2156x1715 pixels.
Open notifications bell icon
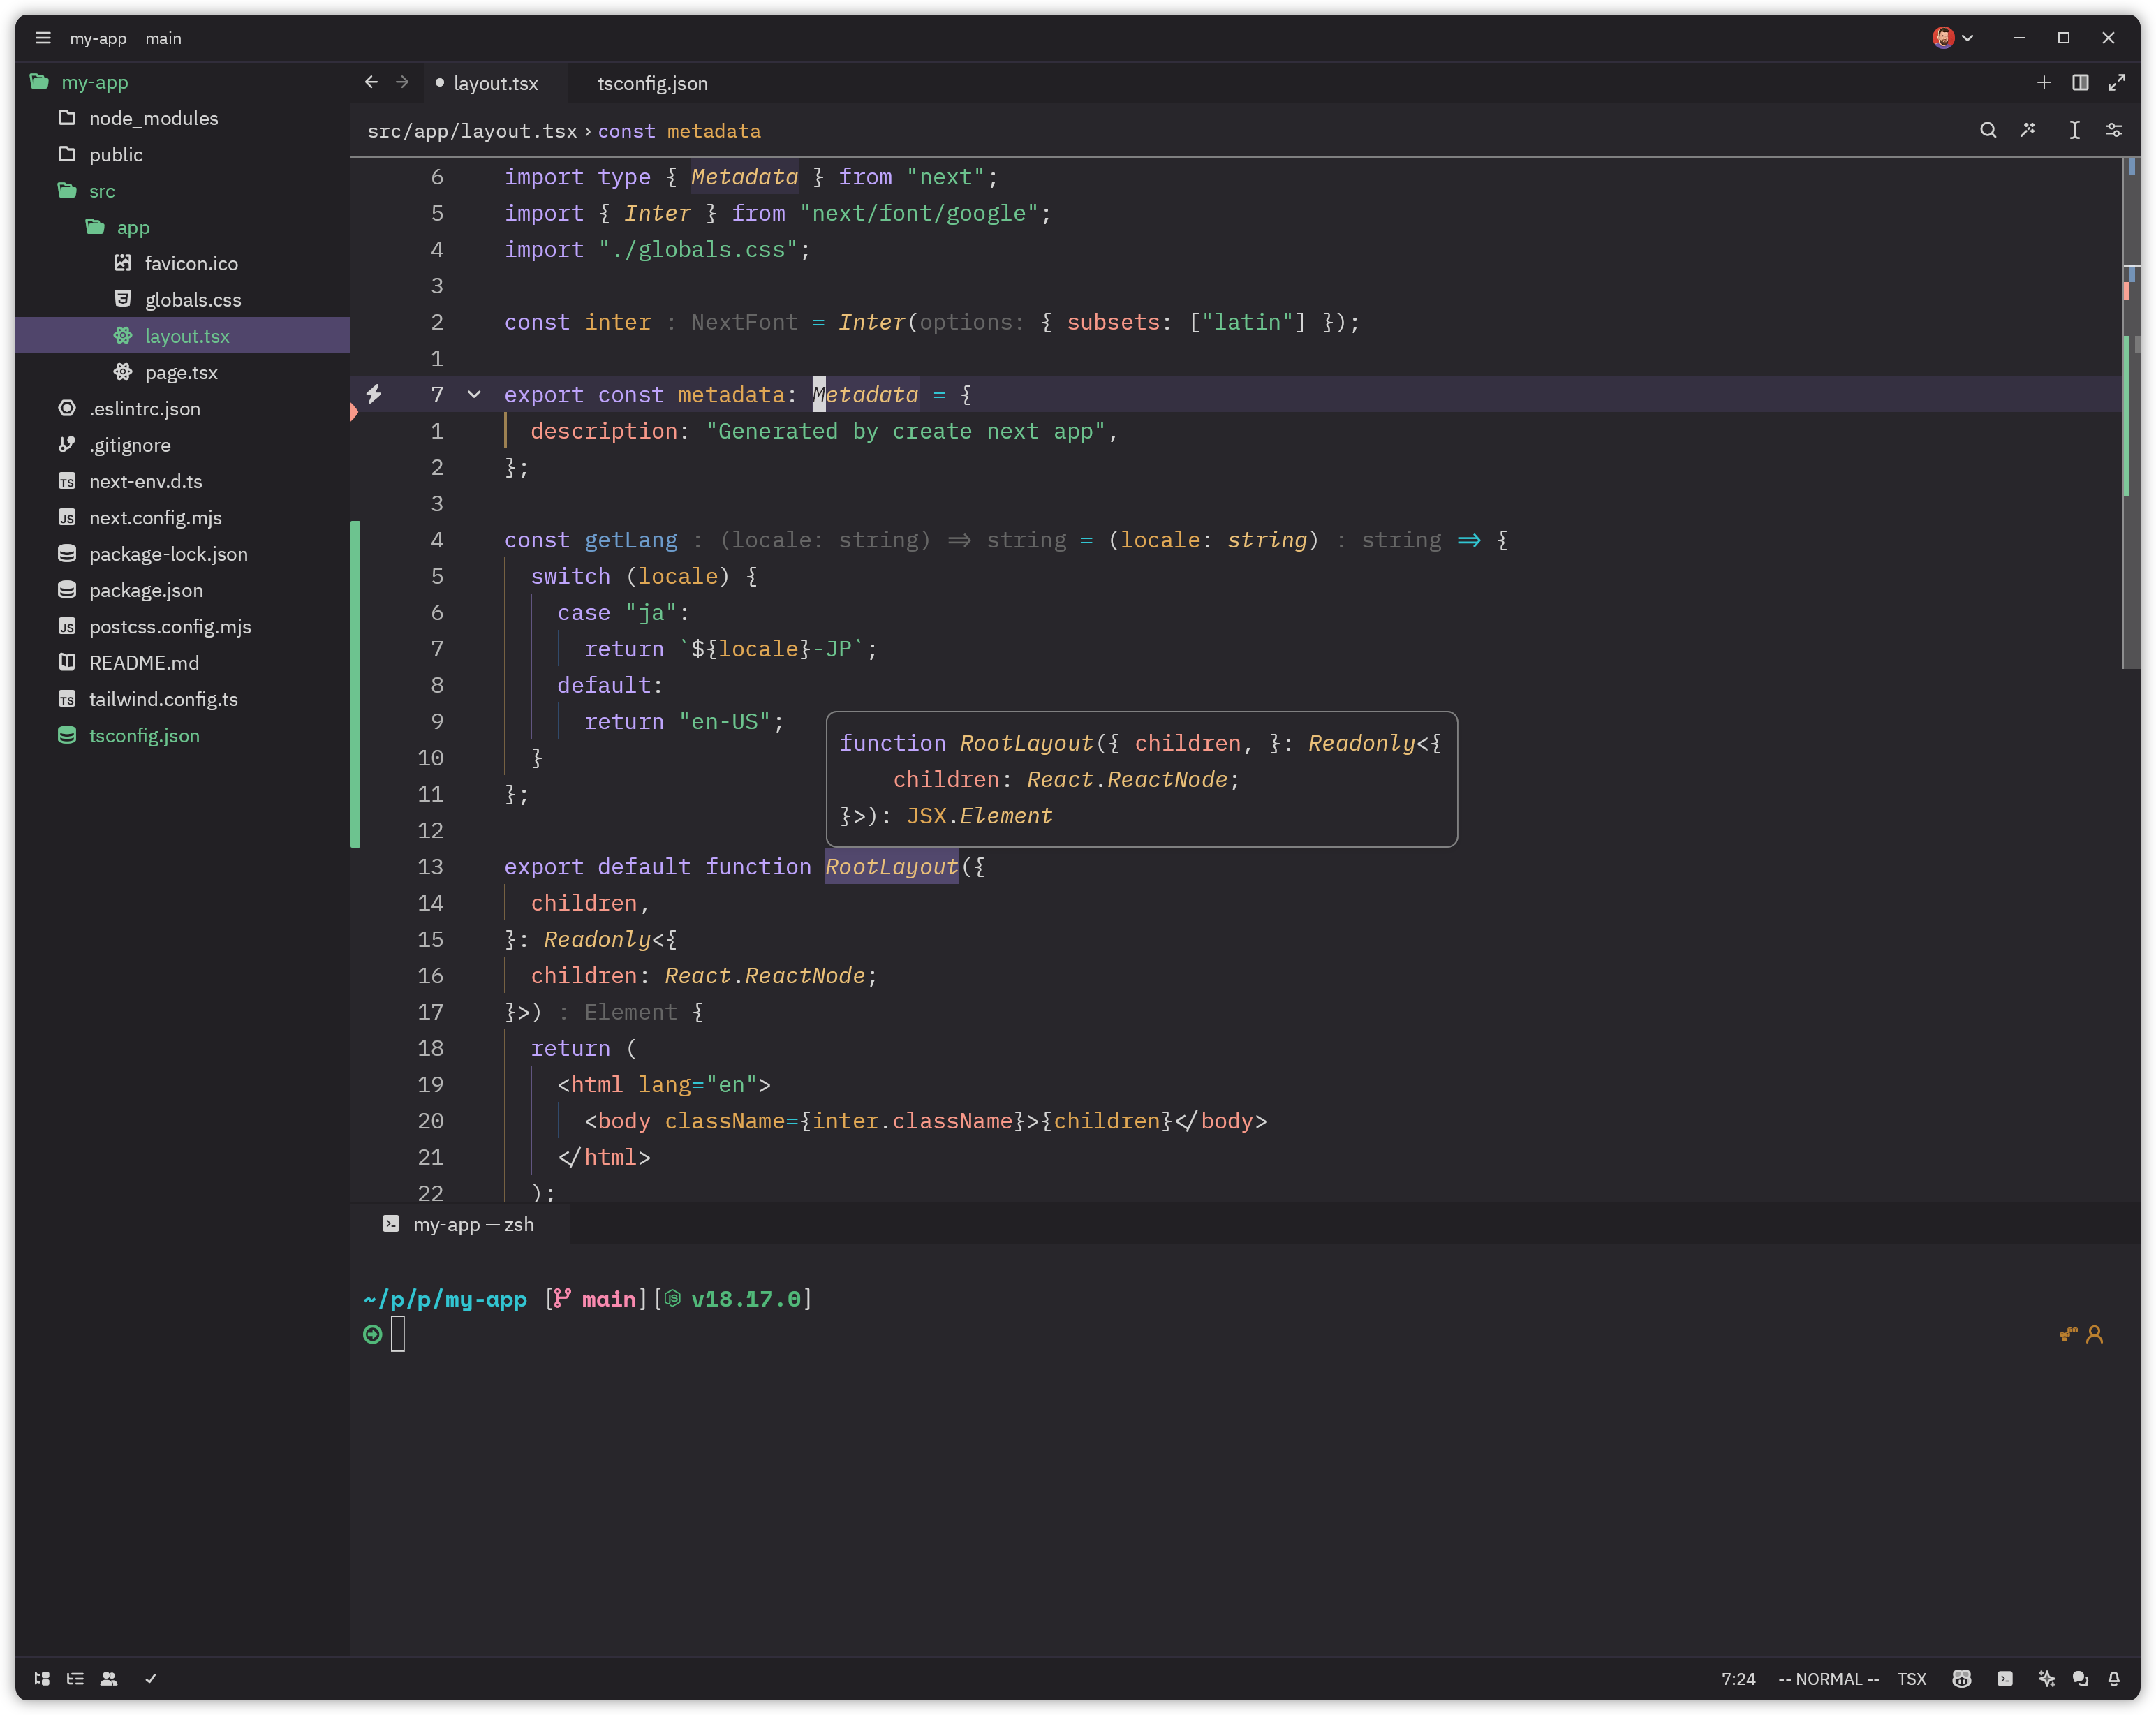(x=2114, y=1679)
